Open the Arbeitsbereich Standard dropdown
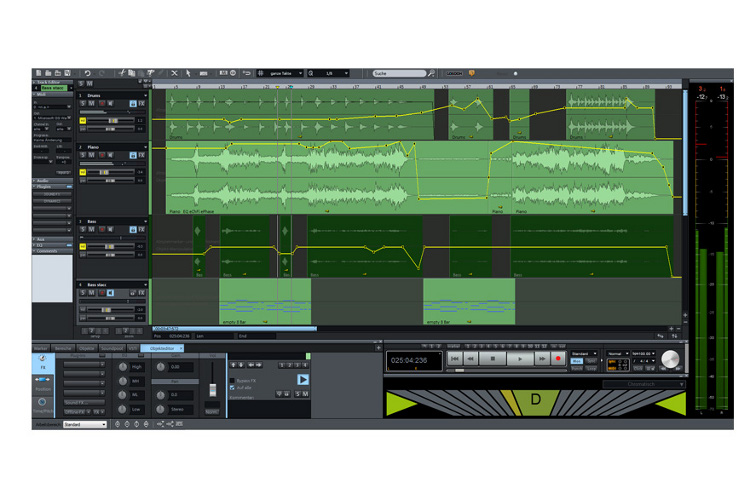 coord(85,425)
